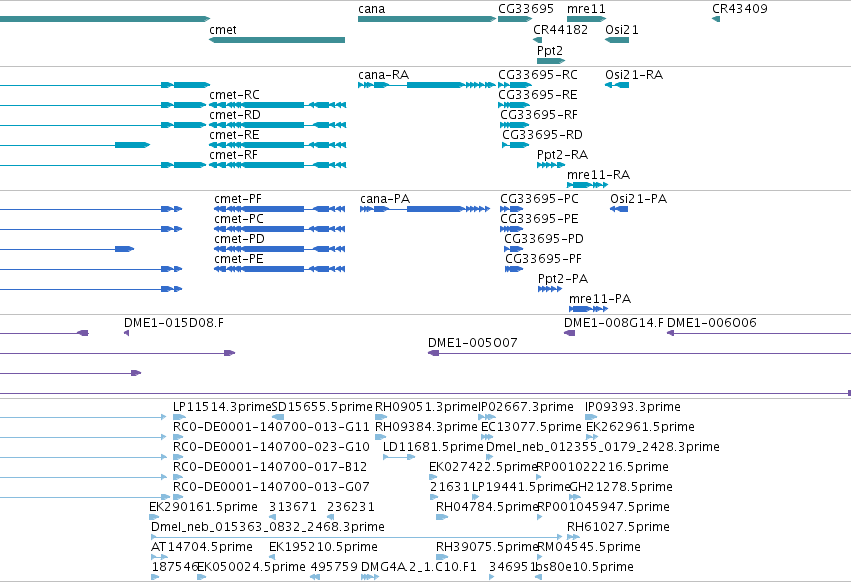Click EST SD15655.5prime label
The image size is (851, 582).
click(322, 407)
